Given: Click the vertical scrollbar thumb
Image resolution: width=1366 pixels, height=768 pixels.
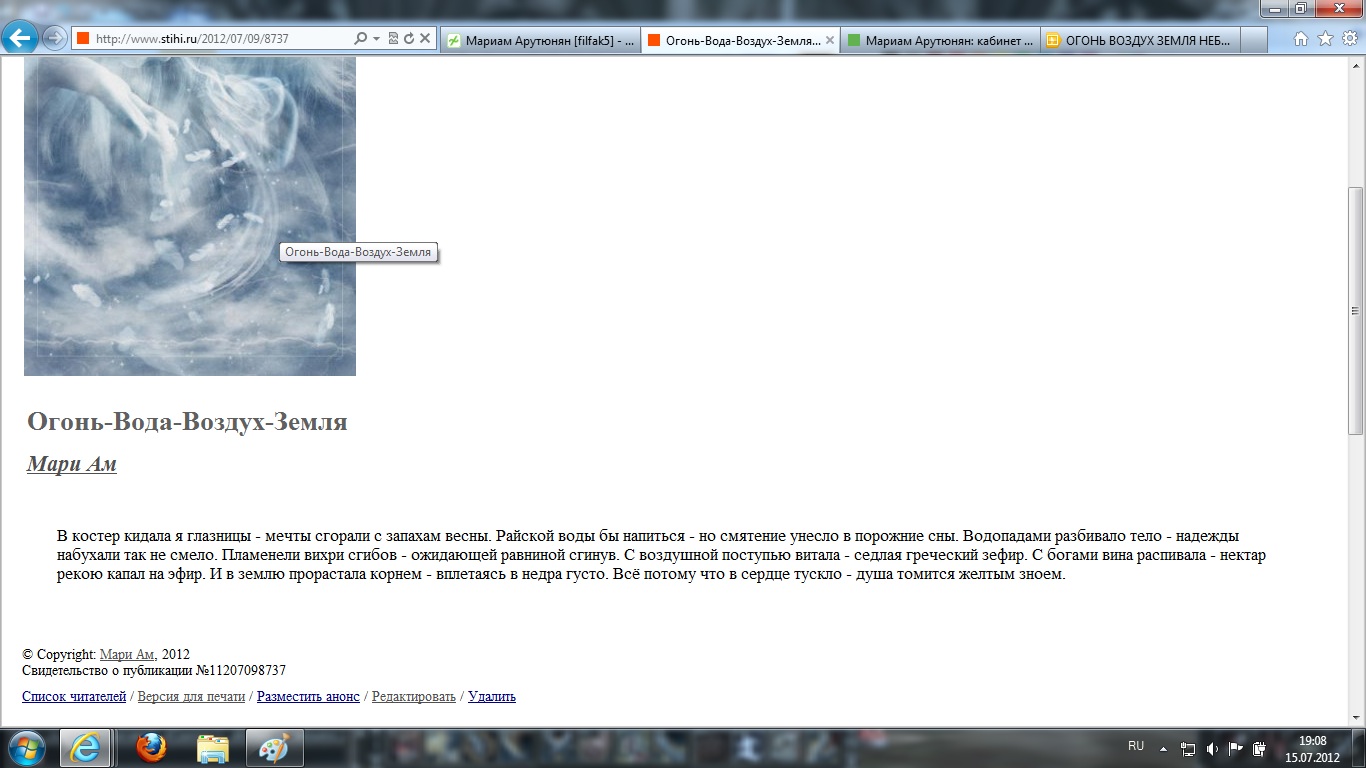Looking at the screenshot, I should click(x=1356, y=310).
